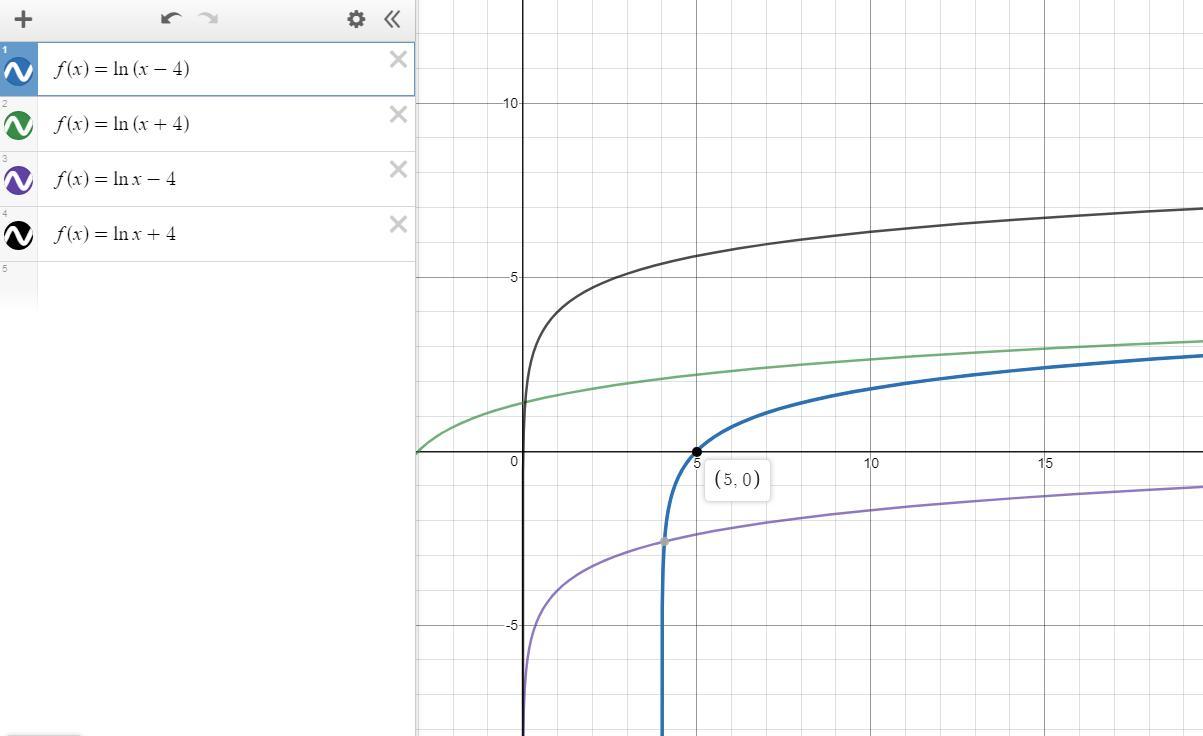Delete the f(x) = ln(x + 4) expression

click(x=398, y=114)
